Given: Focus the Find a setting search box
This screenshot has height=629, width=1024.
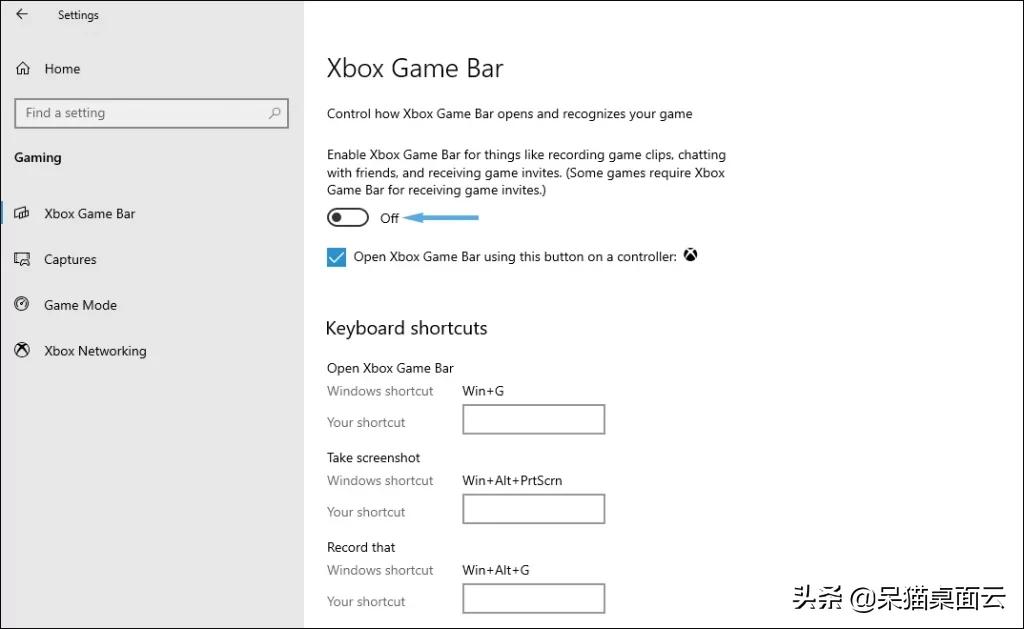Looking at the screenshot, I should [x=151, y=113].
